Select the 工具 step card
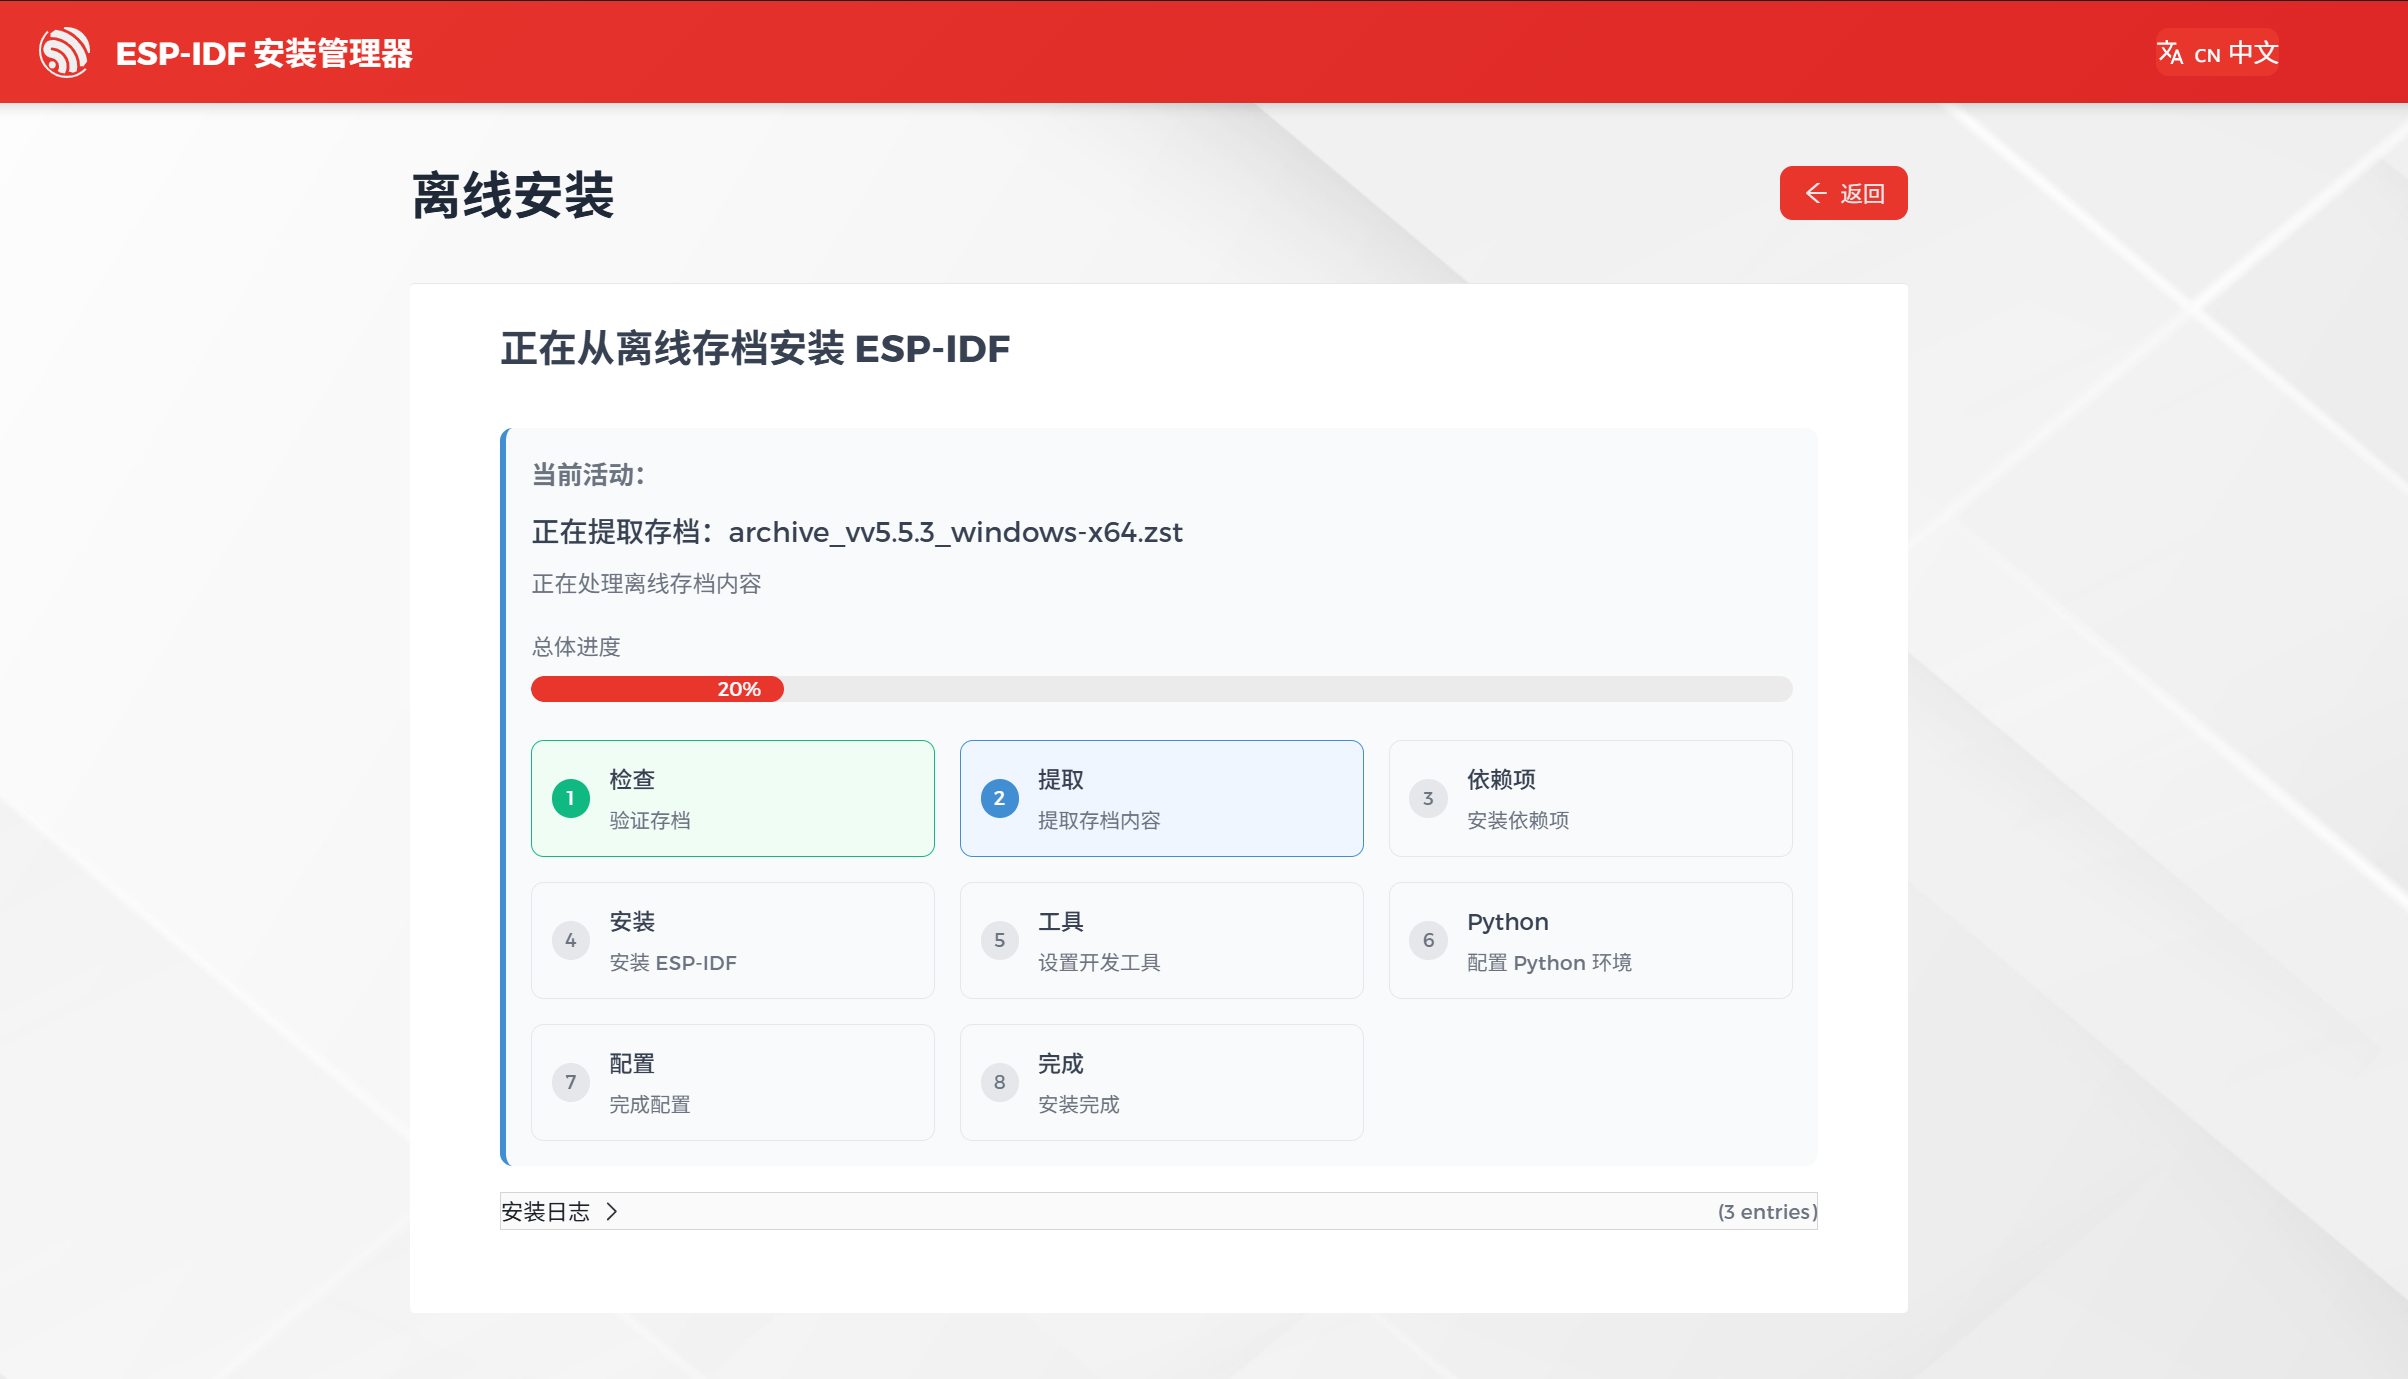This screenshot has height=1379, width=2408. pyautogui.click(x=1161, y=940)
